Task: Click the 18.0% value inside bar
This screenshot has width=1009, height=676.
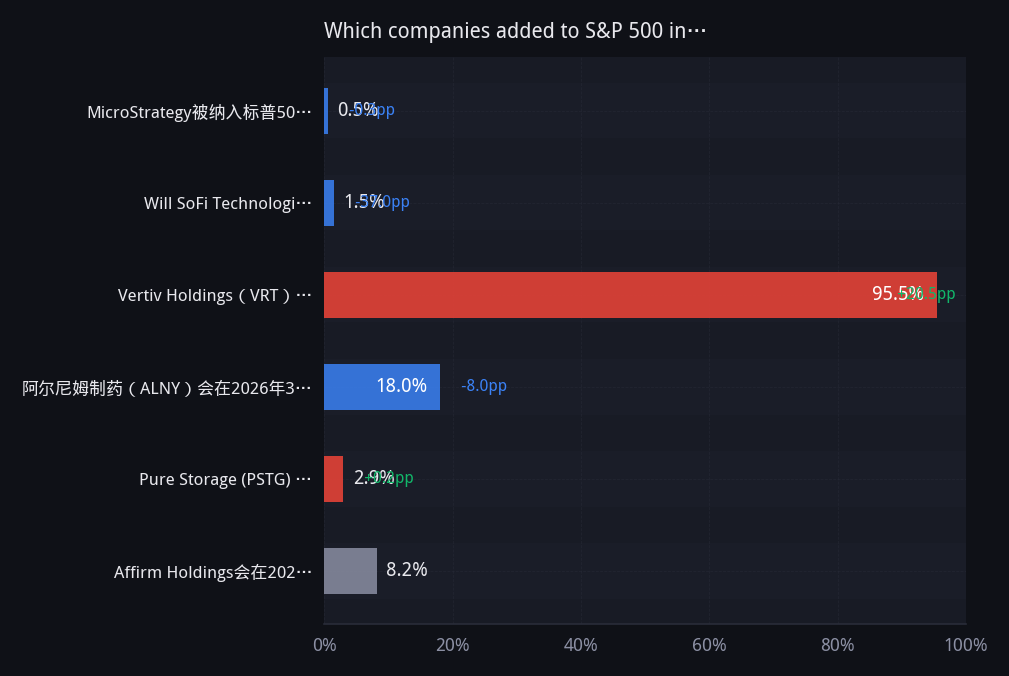Action: [x=402, y=385]
